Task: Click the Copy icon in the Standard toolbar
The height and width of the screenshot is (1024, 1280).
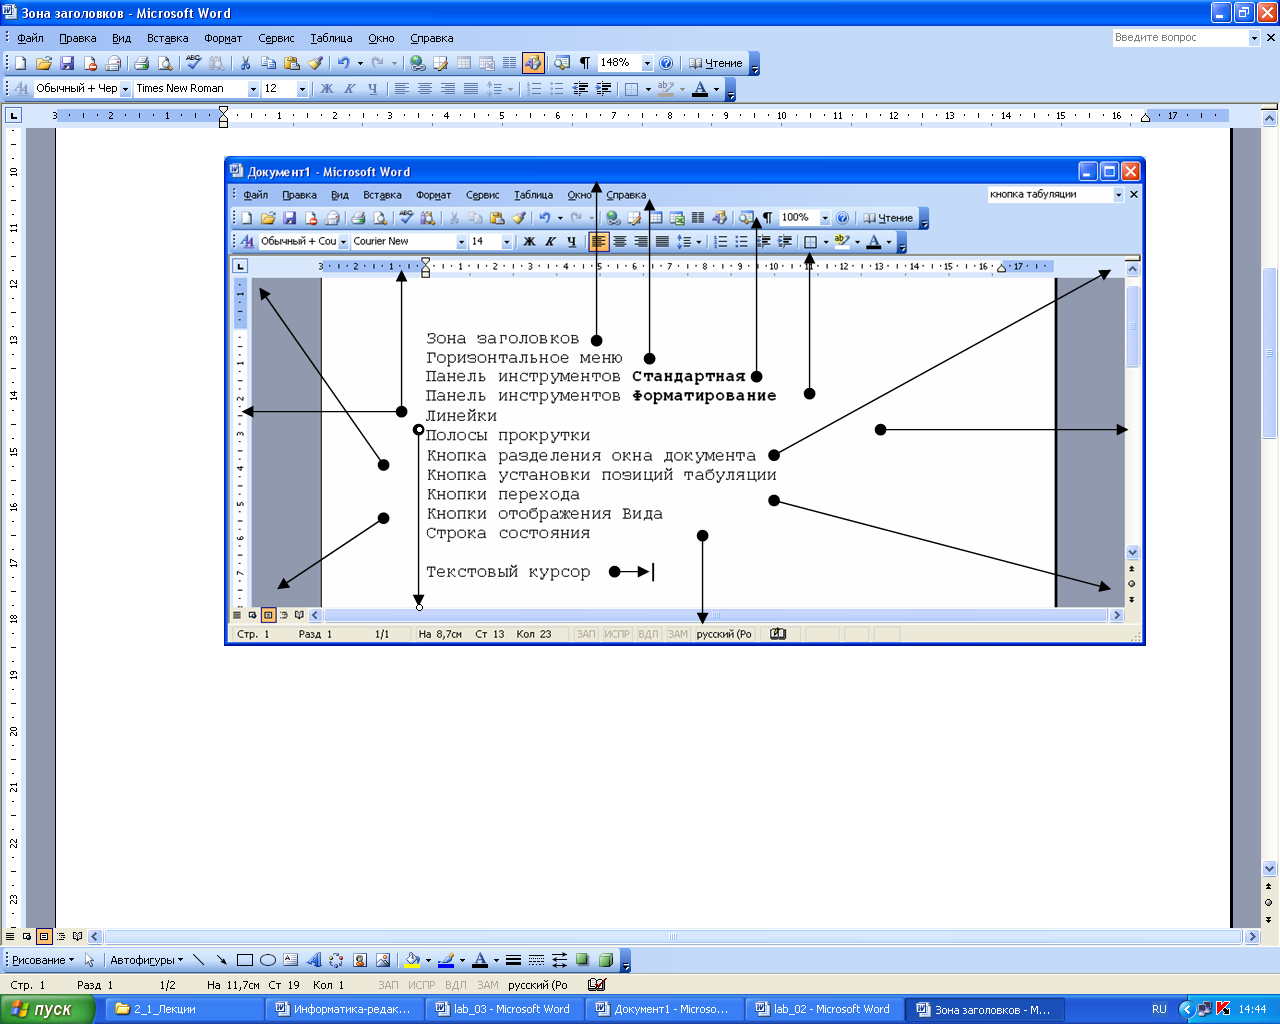Action: (268, 63)
